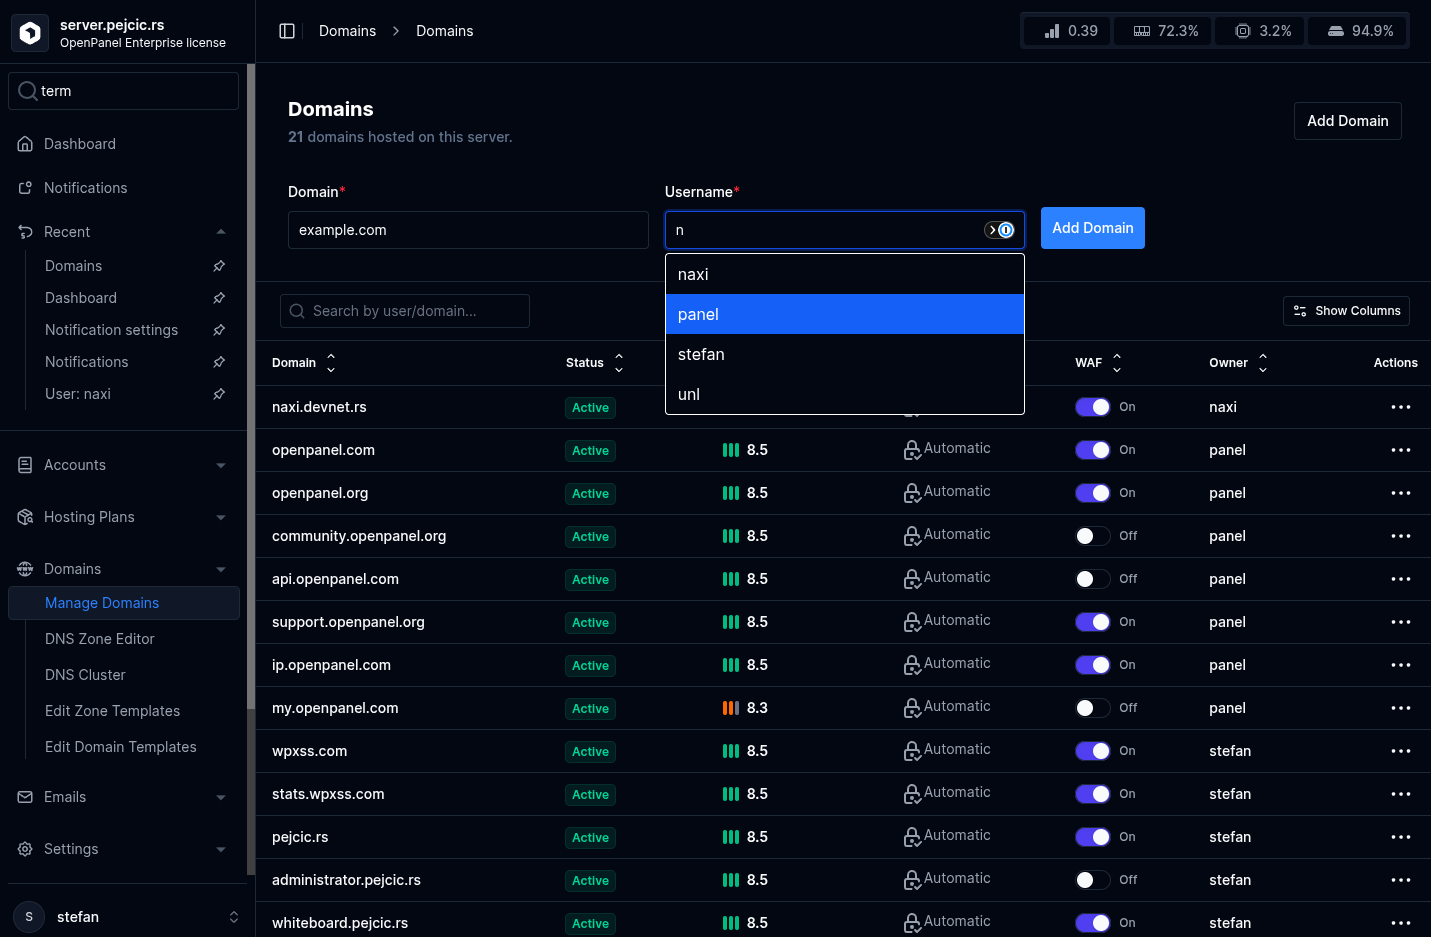Click the blue Add Domain submit button
The width and height of the screenshot is (1431, 937).
1093,228
